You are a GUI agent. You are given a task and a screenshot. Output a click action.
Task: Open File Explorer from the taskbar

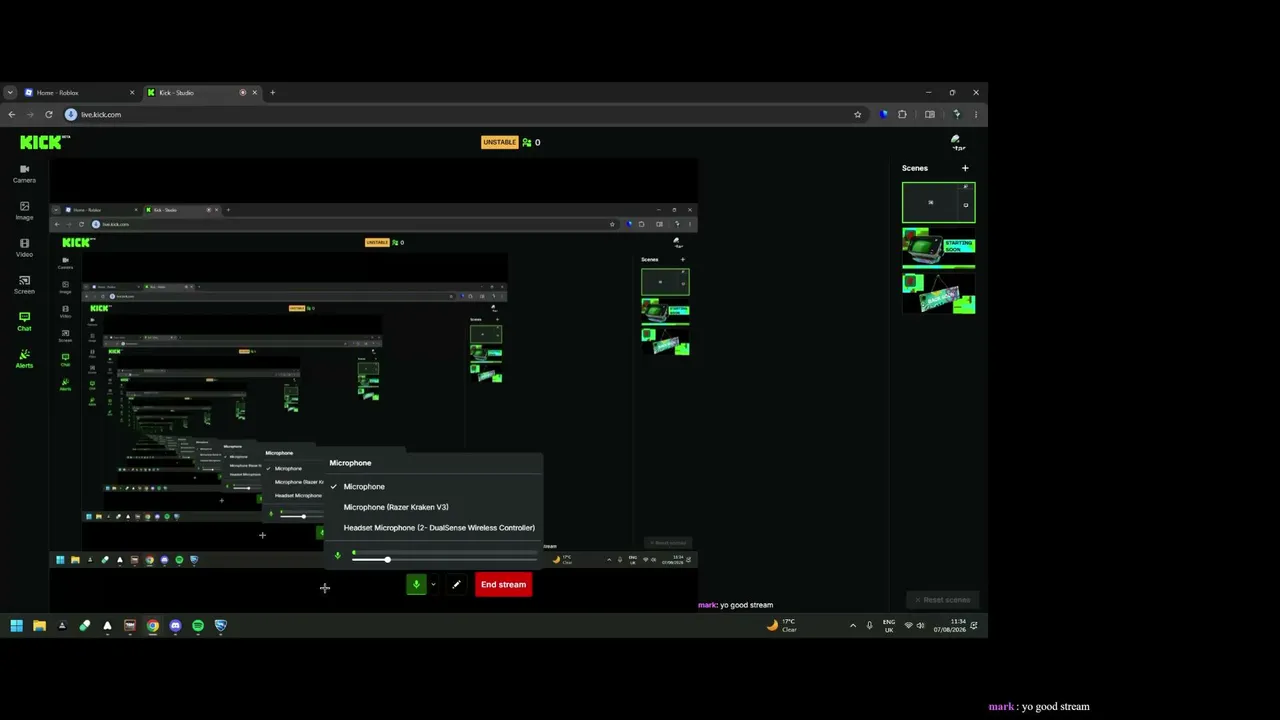pyautogui.click(x=39, y=626)
